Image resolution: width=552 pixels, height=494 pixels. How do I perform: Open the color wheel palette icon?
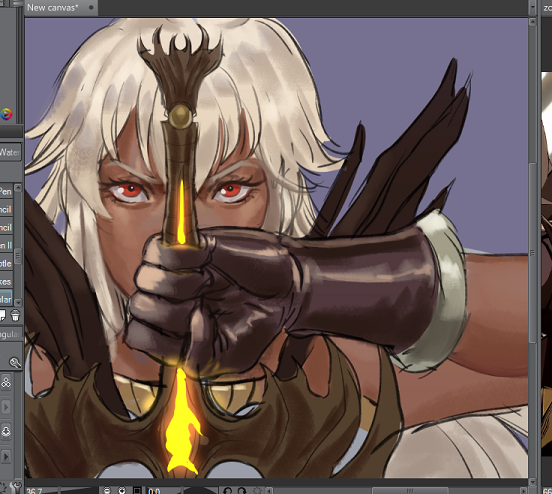point(6,114)
